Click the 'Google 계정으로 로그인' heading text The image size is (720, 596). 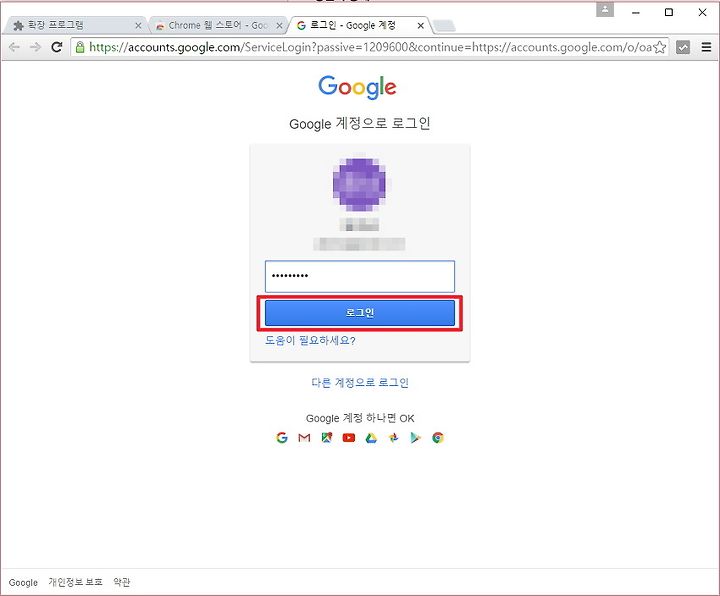360,124
